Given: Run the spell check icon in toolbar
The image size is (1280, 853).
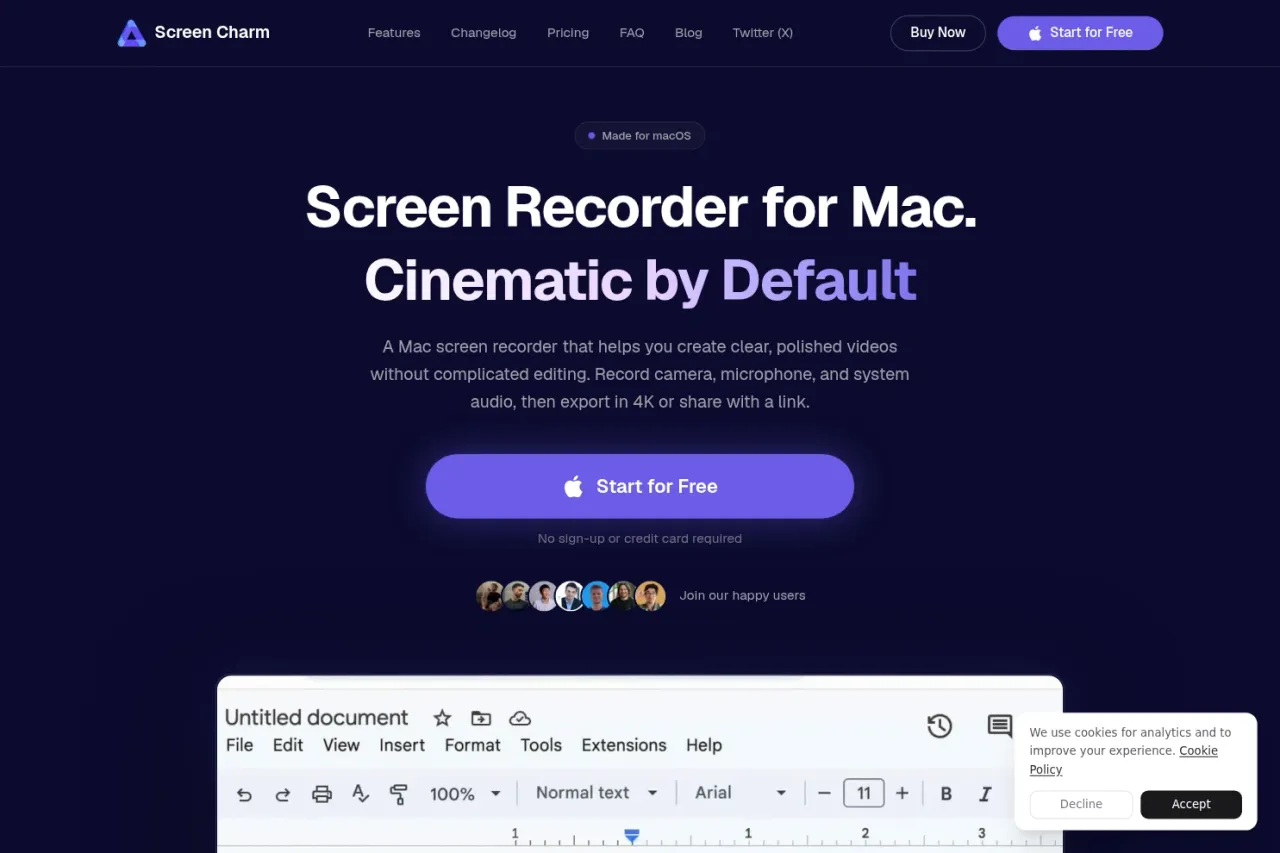Looking at the screenshot, I should pyautogui.click(x=361, y=794).
